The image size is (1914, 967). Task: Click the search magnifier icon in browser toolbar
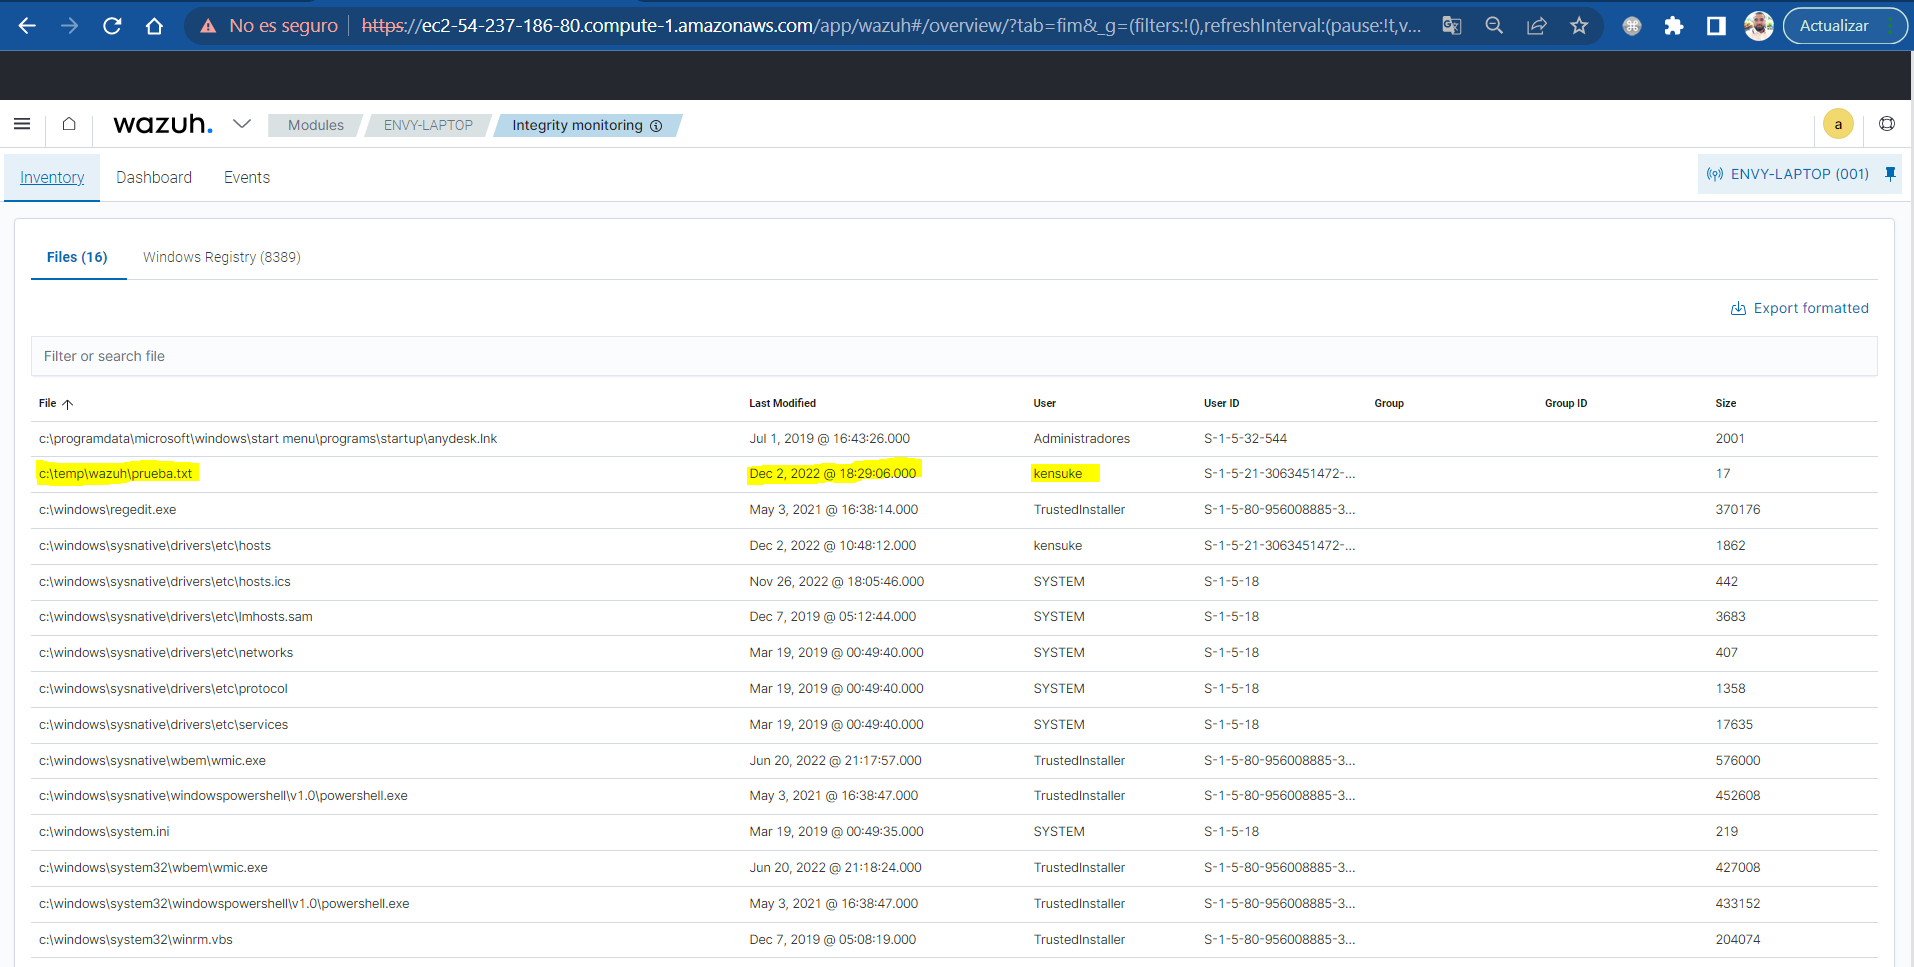pos(1494,26)
